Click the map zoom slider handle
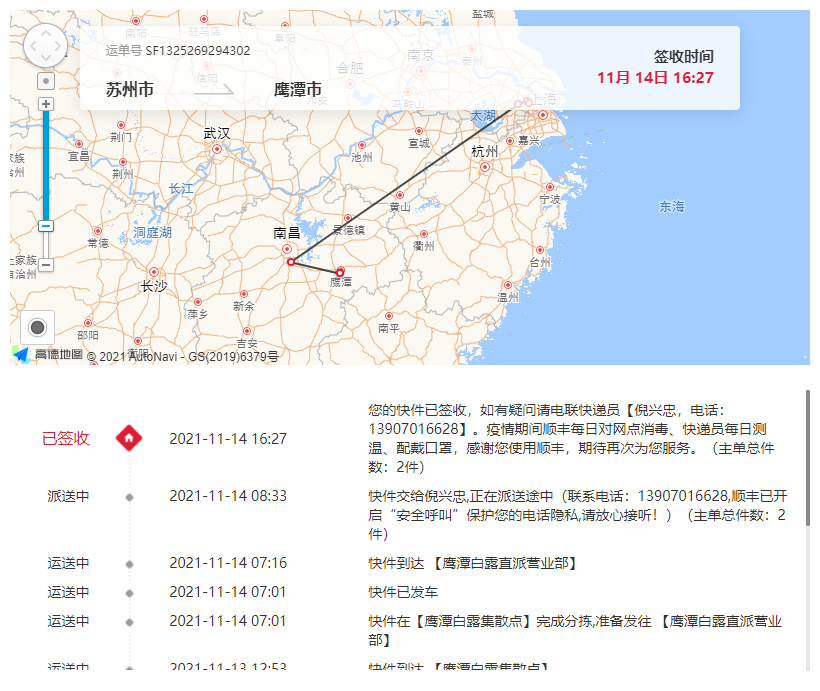Screen dimensions: 820x691 click(x=46, y=226)
